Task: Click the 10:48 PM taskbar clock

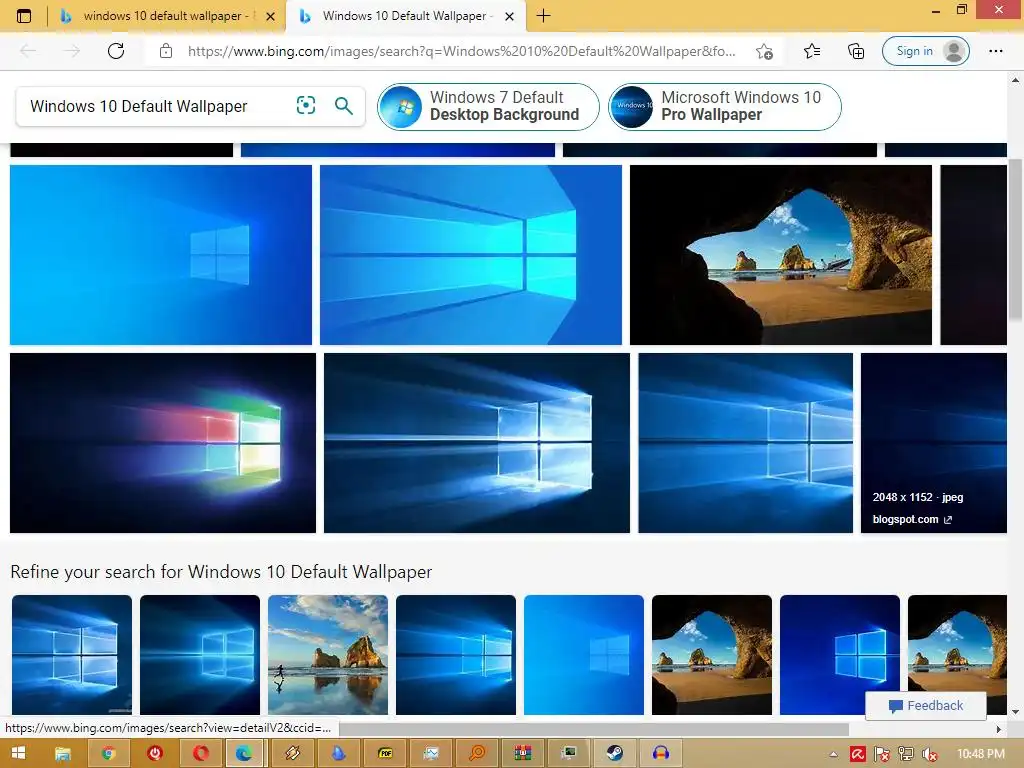Action: [x=980, y=754]
